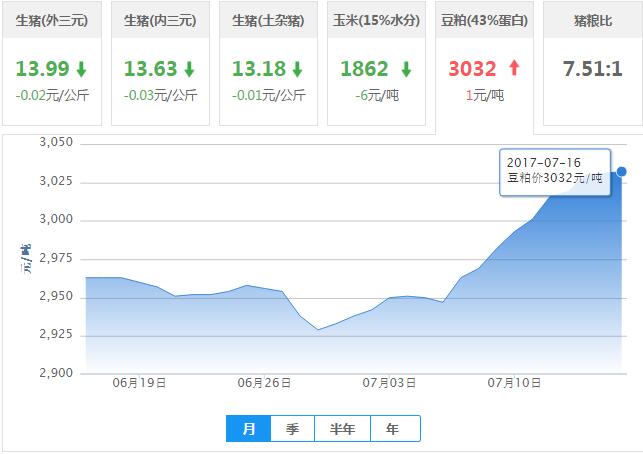Switch chart range to 年
This screenshot has width=643, height=454.
click(x=395, y=429)
